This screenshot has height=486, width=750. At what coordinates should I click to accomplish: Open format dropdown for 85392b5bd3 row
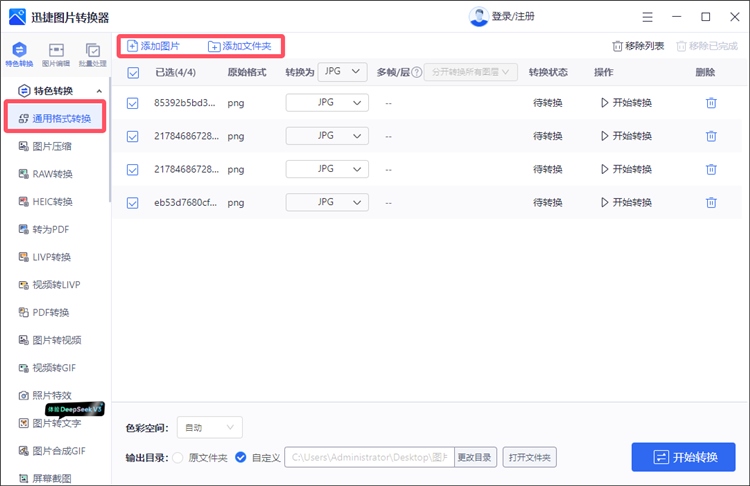[327, 102]
